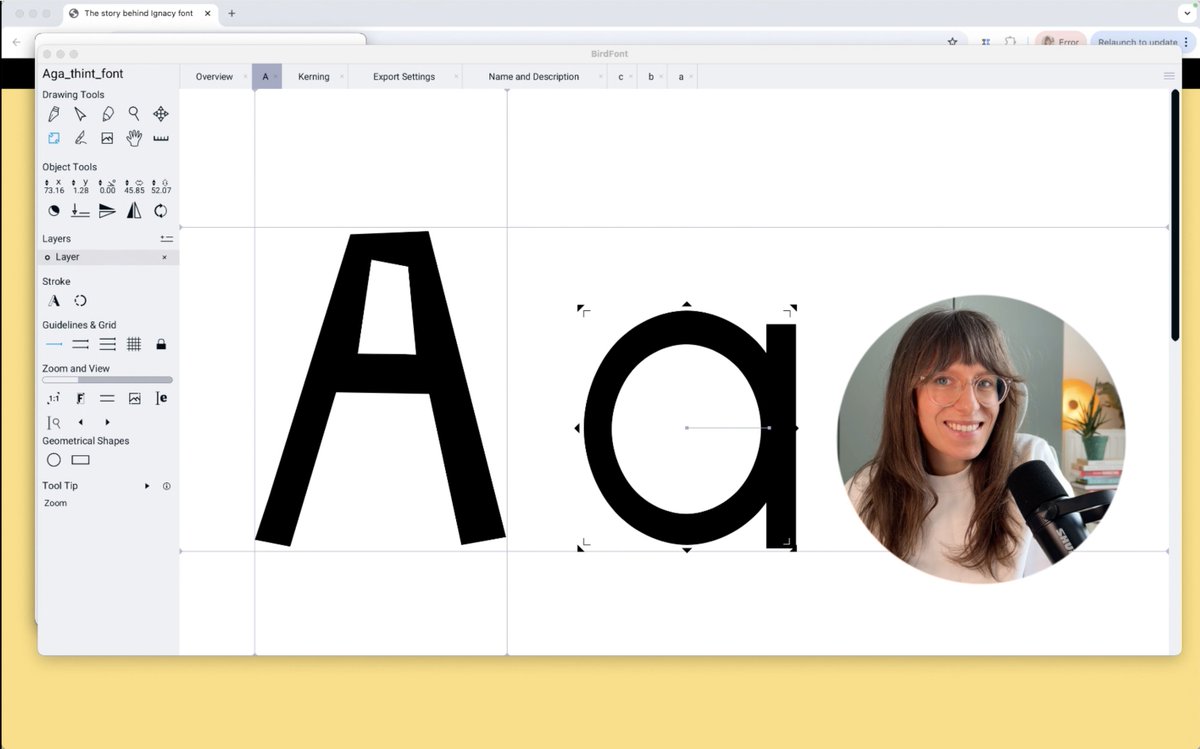Image resolution: width=1200 pixels, height=749 pixels.
Task: Switch to the 'b' glyph tab
Action: (651, 77)
